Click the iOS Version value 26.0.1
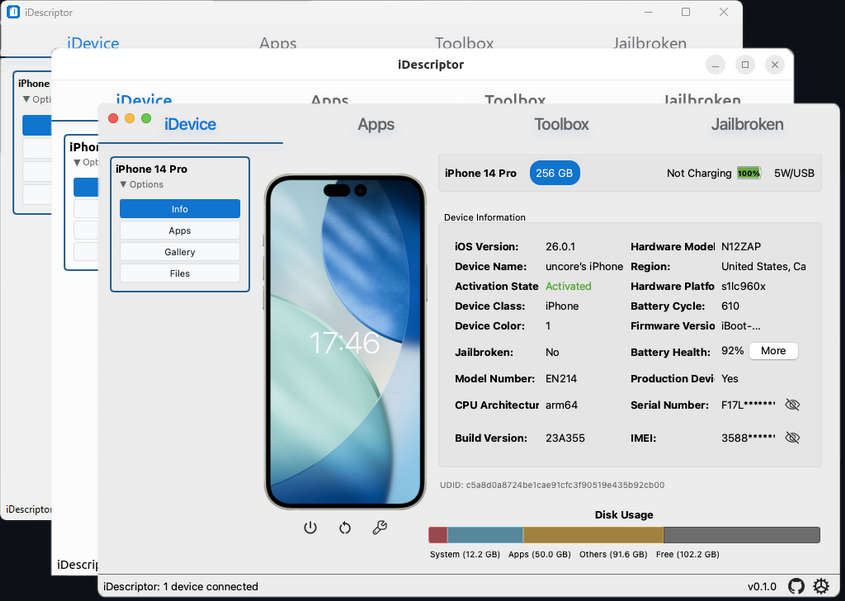The width and height of the screenshot is (845, 601). (x=560, y=246)
